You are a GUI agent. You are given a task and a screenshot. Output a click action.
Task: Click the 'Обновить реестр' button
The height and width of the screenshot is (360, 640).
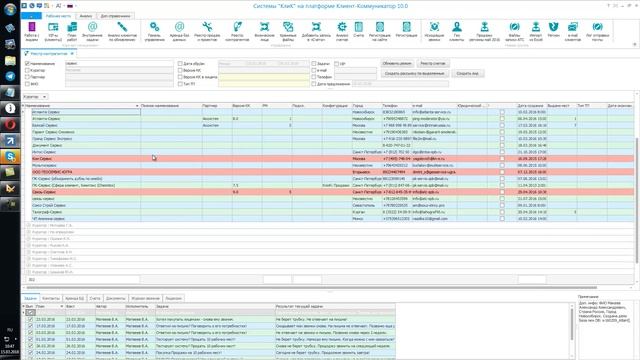(398, 64)
